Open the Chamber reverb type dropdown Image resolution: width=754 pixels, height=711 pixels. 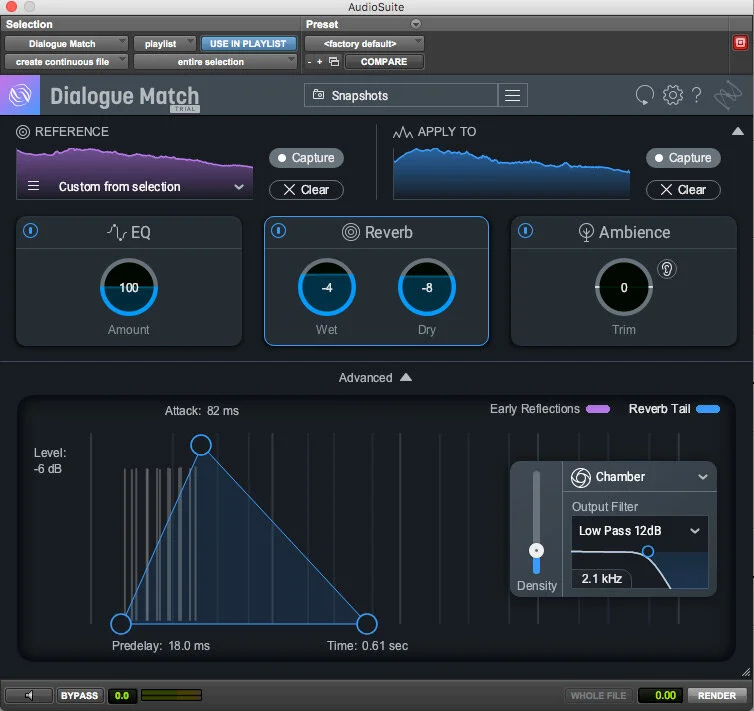(640, 477)
